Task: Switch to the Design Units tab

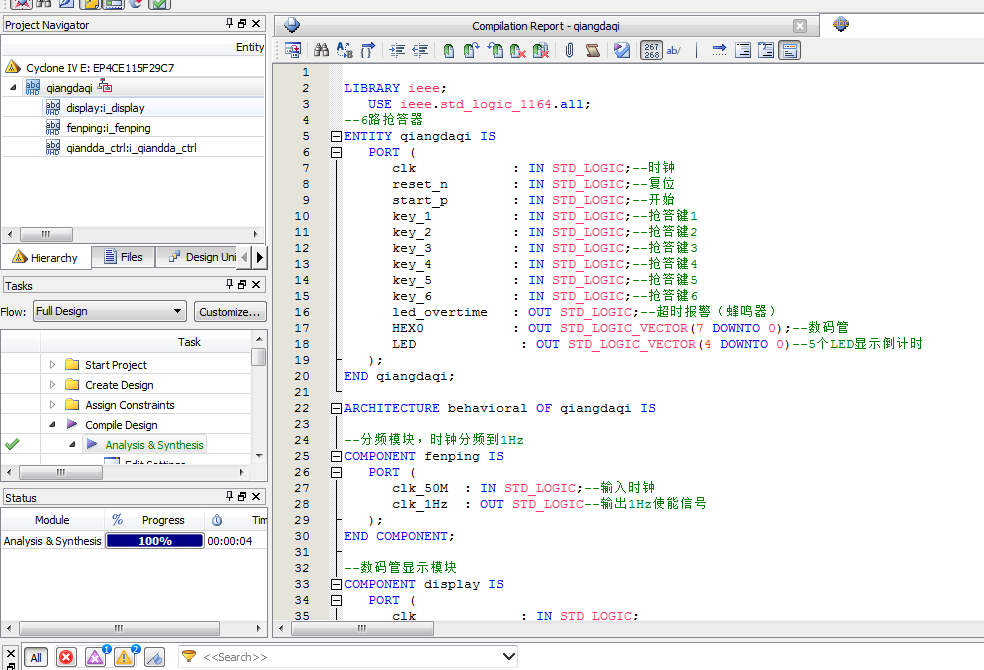Action: click(x=200, y=257)
